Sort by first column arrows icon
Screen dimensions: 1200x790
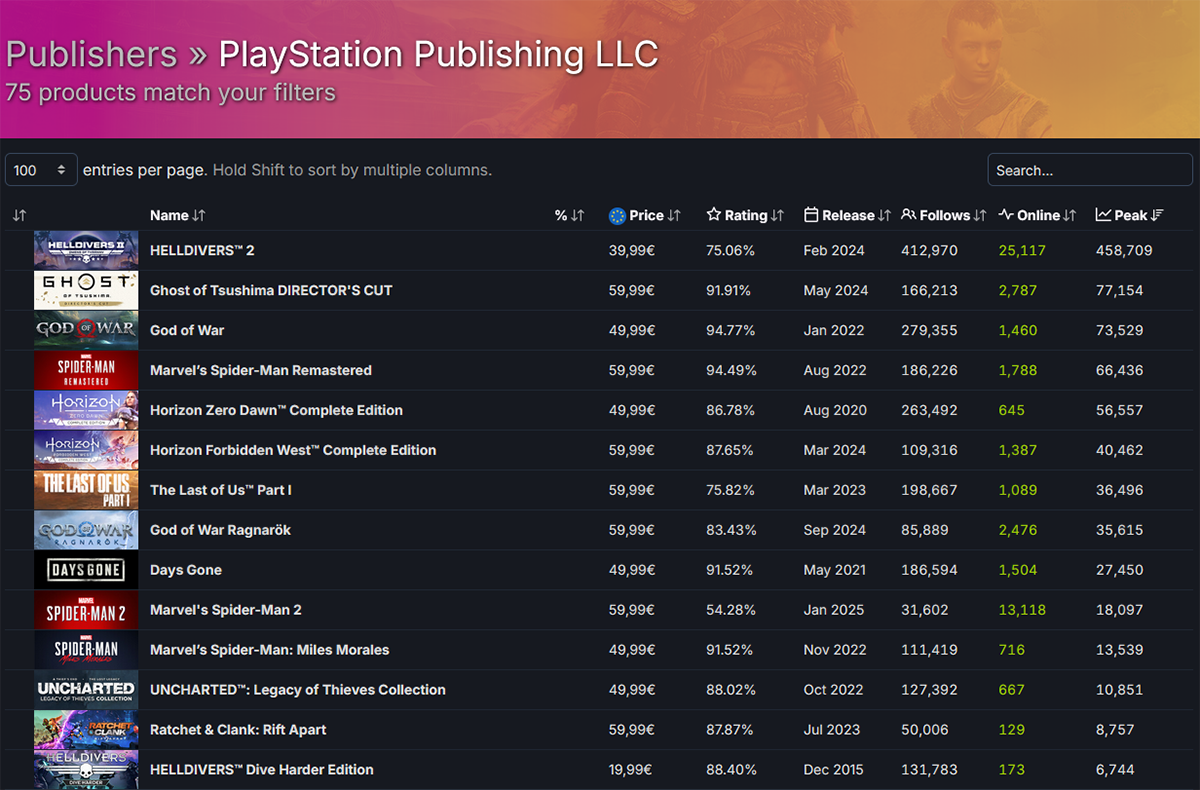click(x=19, y=215)
